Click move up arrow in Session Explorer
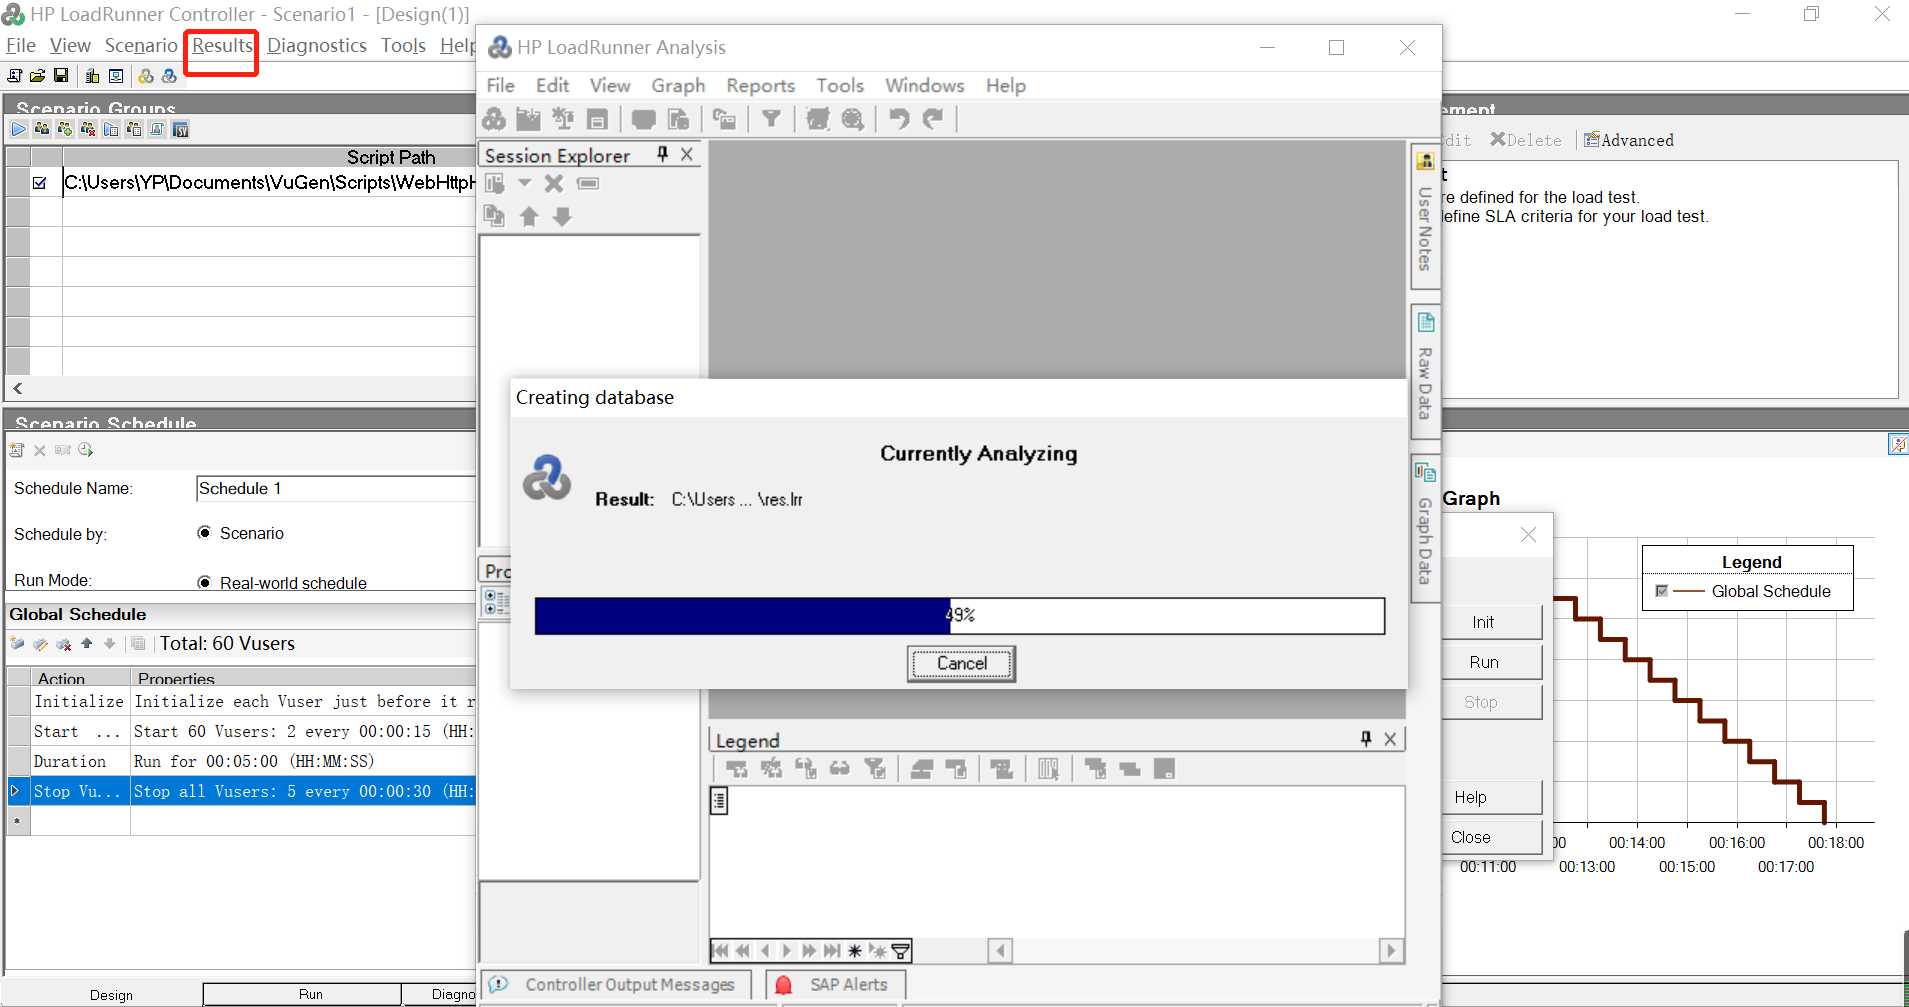 (529, 216)
